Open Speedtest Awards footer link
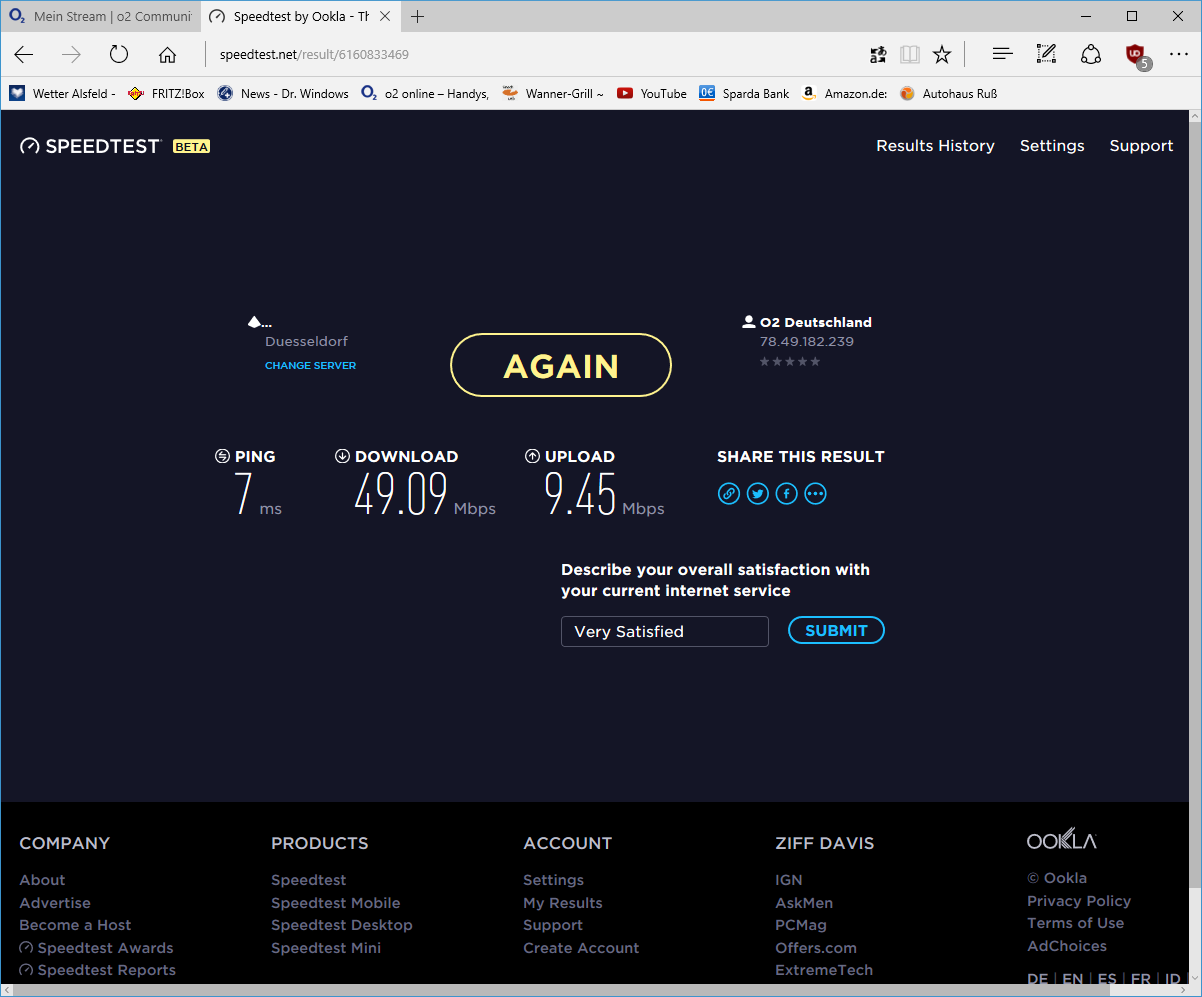This screenshot has width=1202, height=997. pyautogui.click(x=96, y=948)
